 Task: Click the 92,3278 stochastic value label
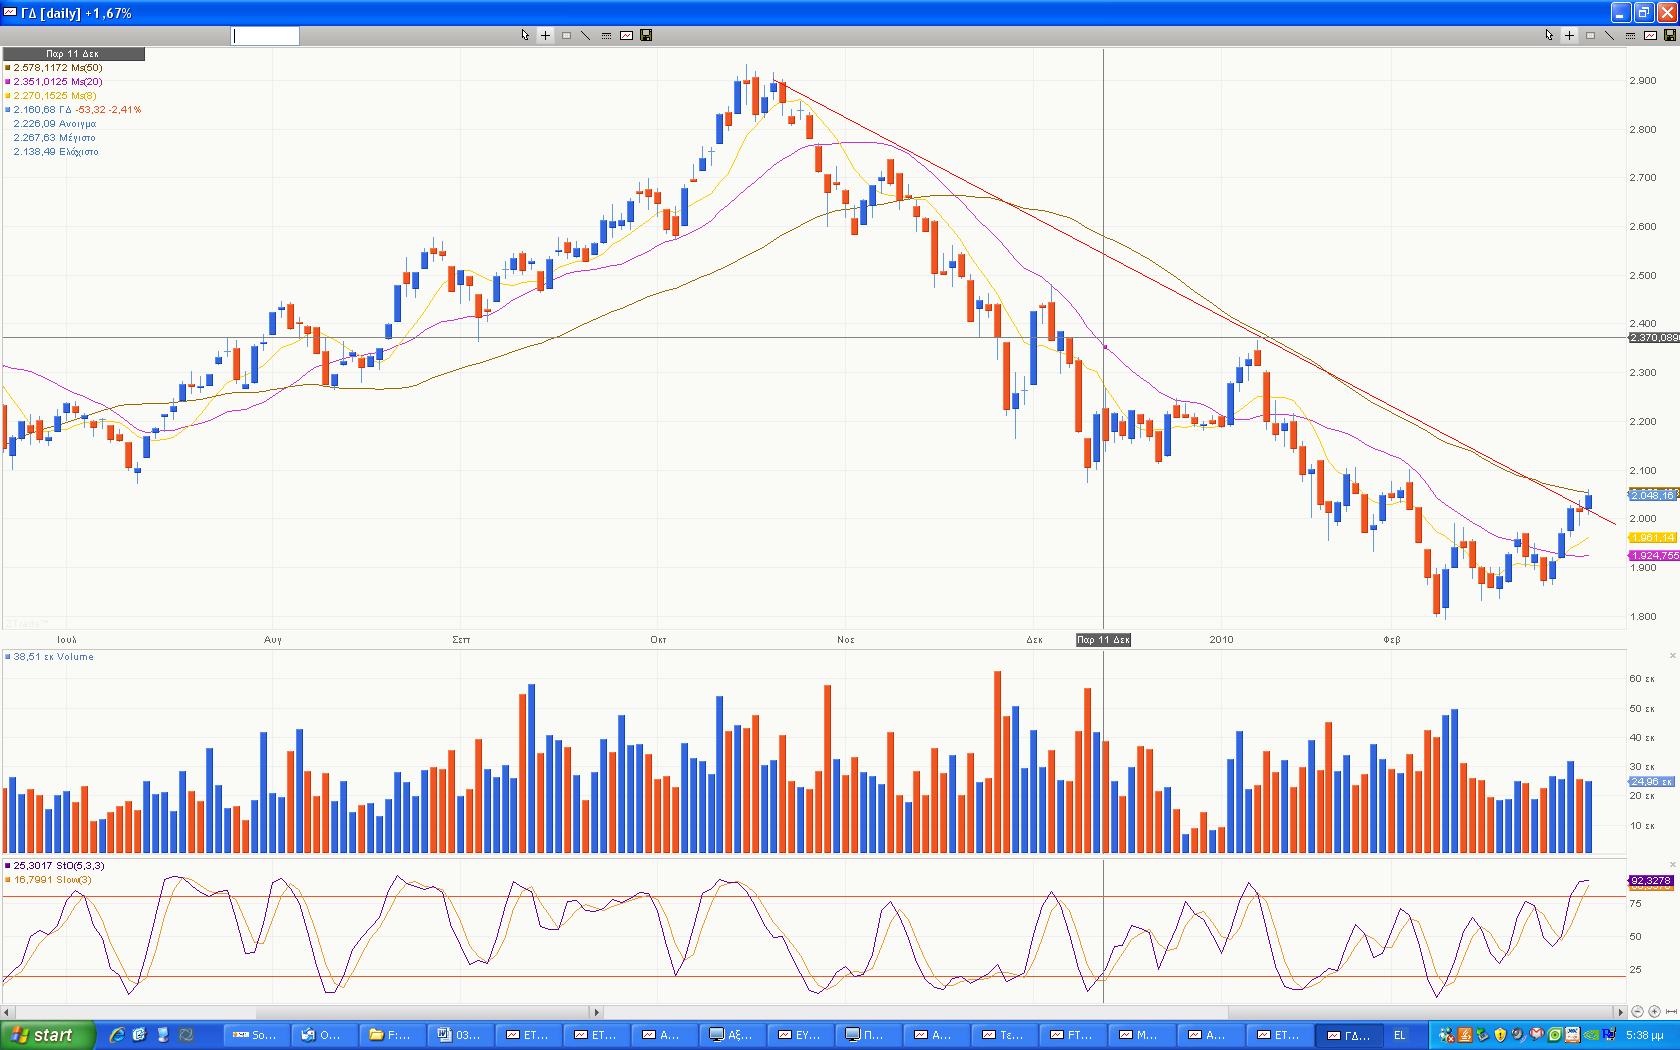coord(1651,881)
